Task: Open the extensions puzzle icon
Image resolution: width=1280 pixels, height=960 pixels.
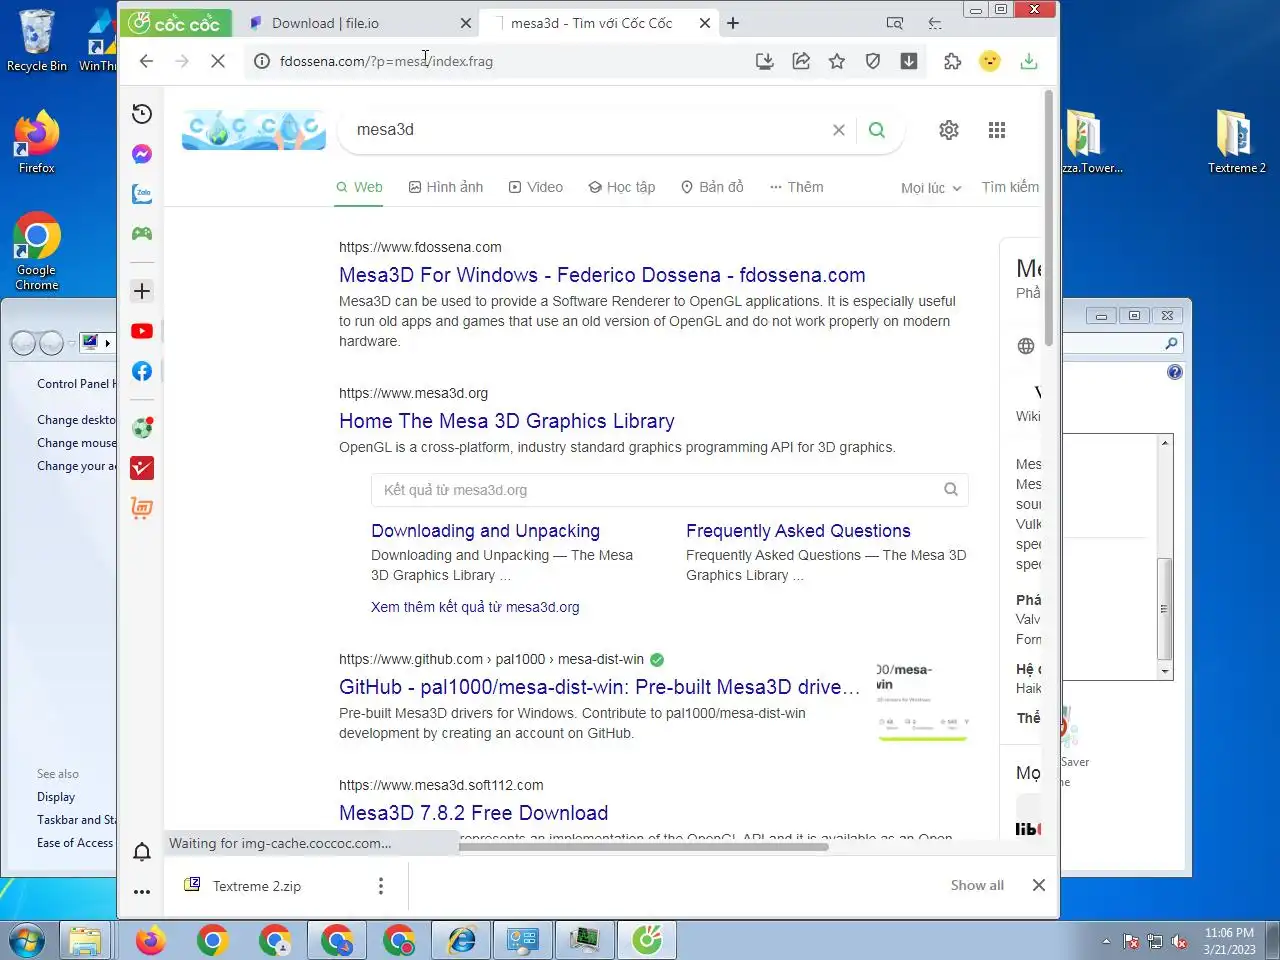Action: click(x=952, y=61)
